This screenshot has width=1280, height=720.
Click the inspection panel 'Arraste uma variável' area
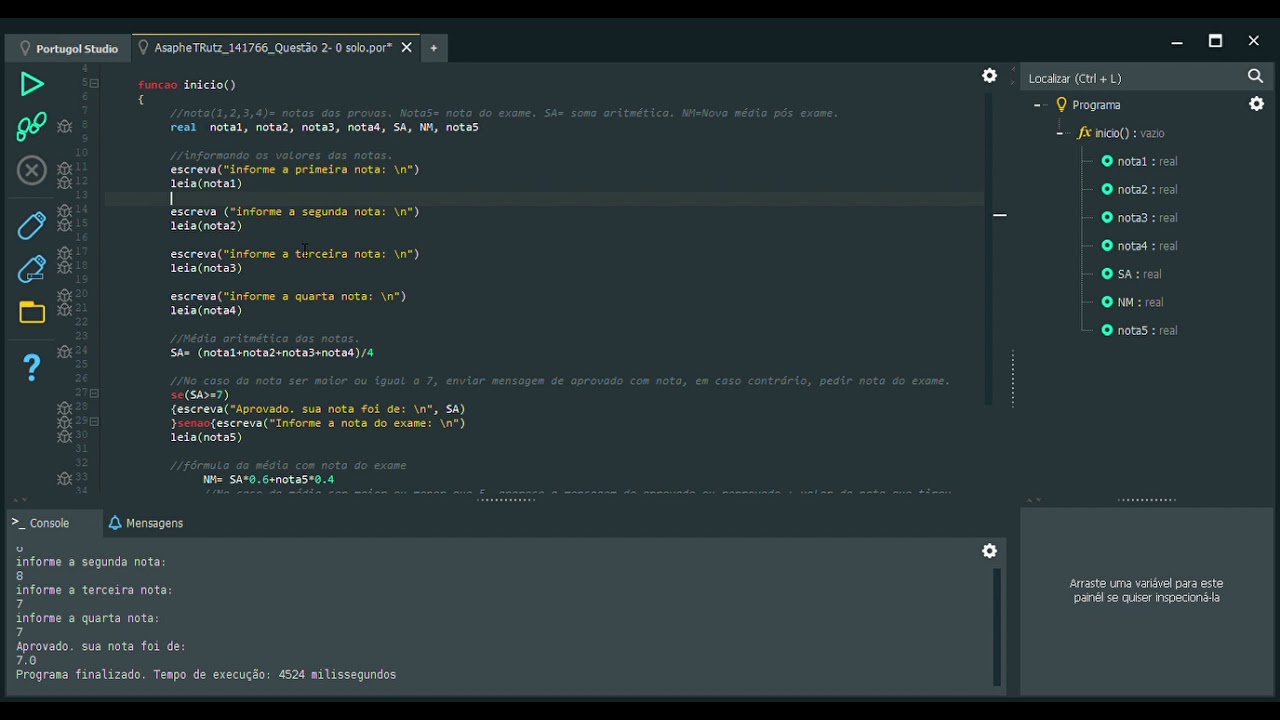pyautogui.click(x=1146, y=590)
